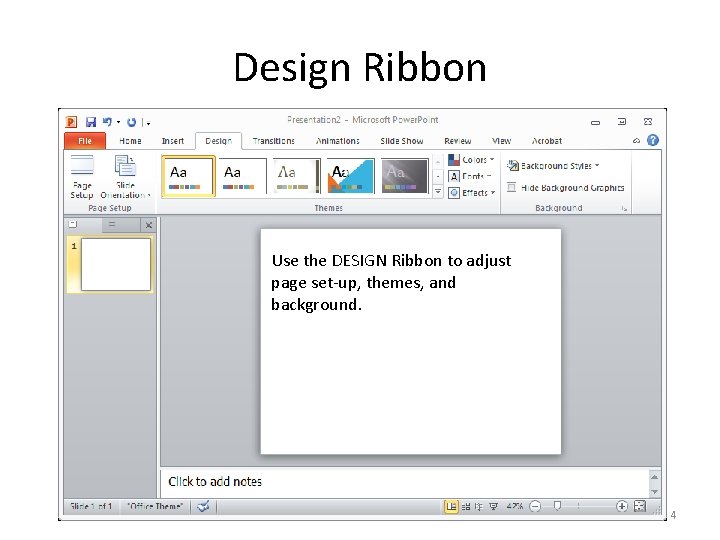Viewport: 720px width, 540px height.
Task: Open the theme Fonts dropdown
Action: 470,176
